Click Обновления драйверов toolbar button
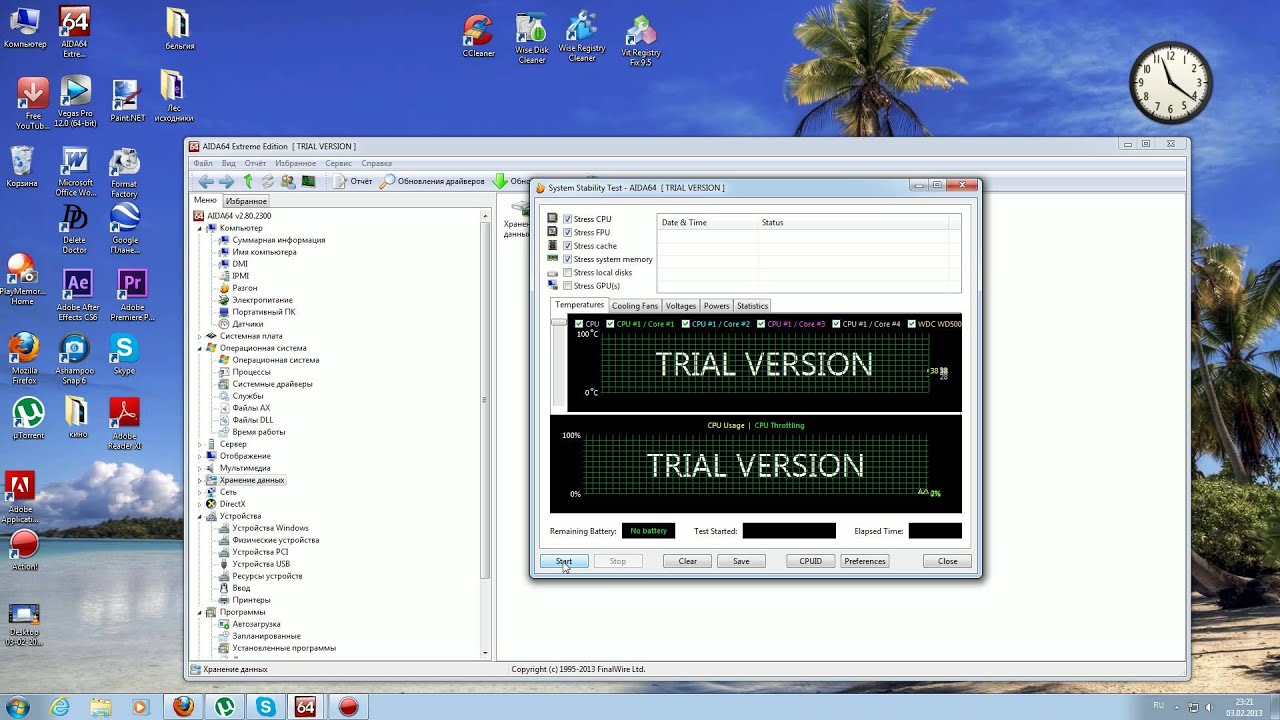This screenshot has width=1280, height=720. click(x=432, y=181)
